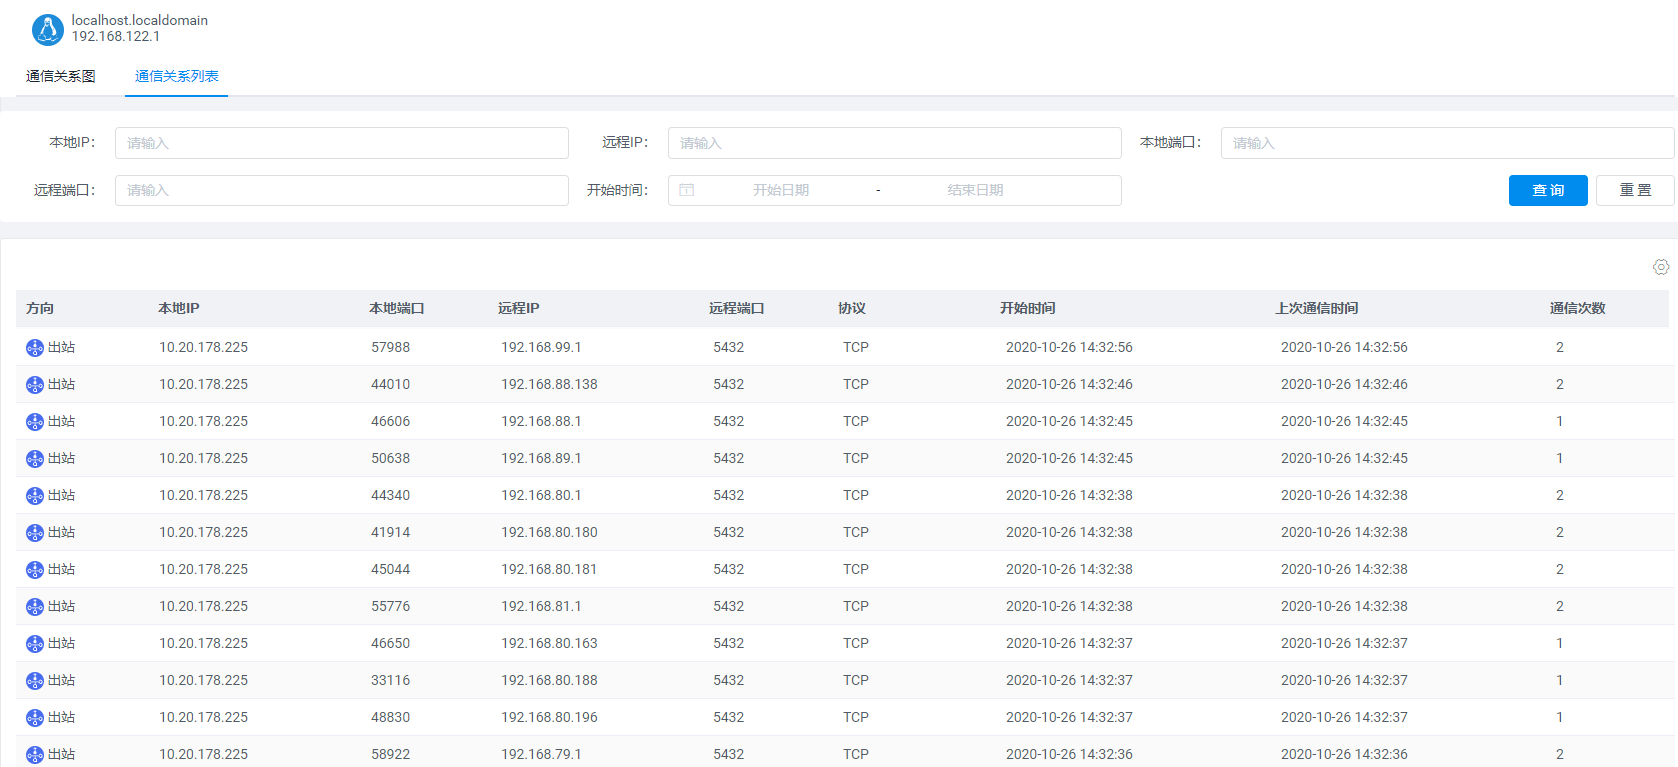
Task: Click the 本地端口 column header
Action: click(397, 308)
